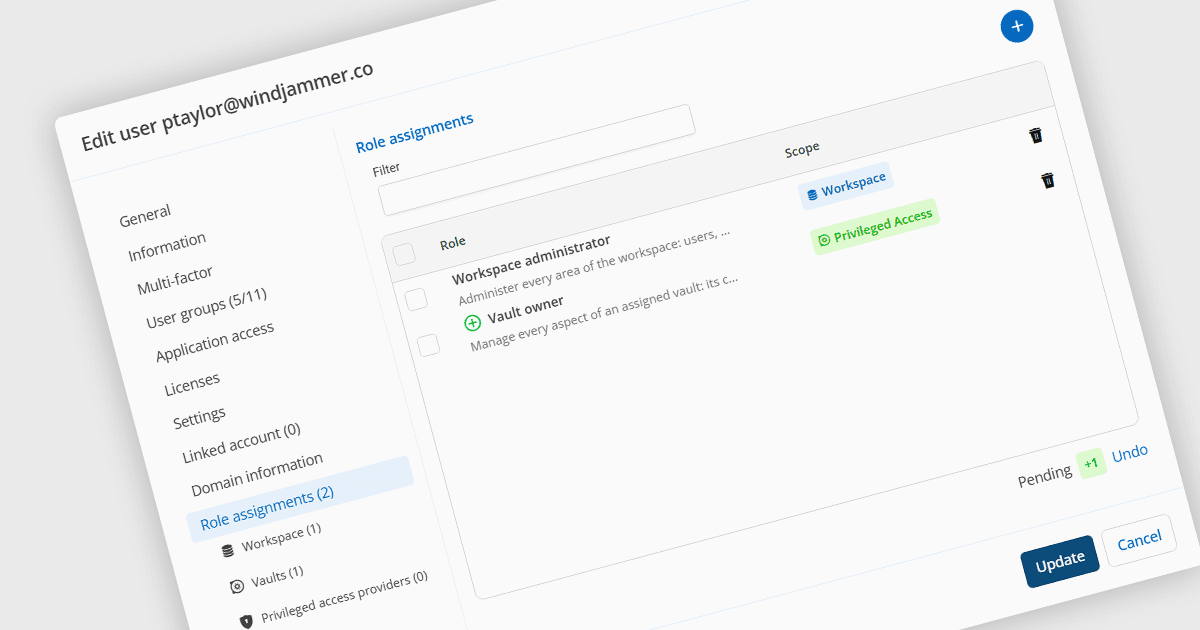Open the Multi-factor section
The image size is (1200, 630).
click(175, 281)
